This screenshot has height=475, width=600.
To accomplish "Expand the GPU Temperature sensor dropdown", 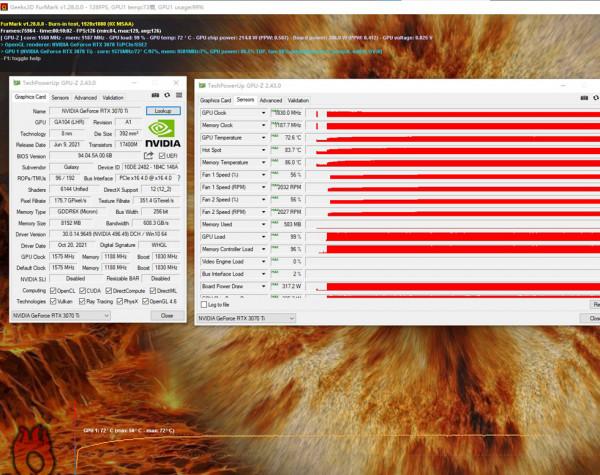I will pos(264,137).
